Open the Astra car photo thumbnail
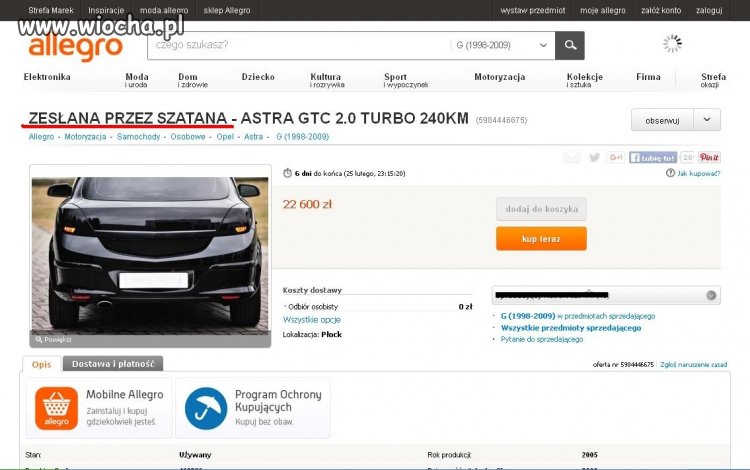Viewport: 750px width, 470px height. 150,256
